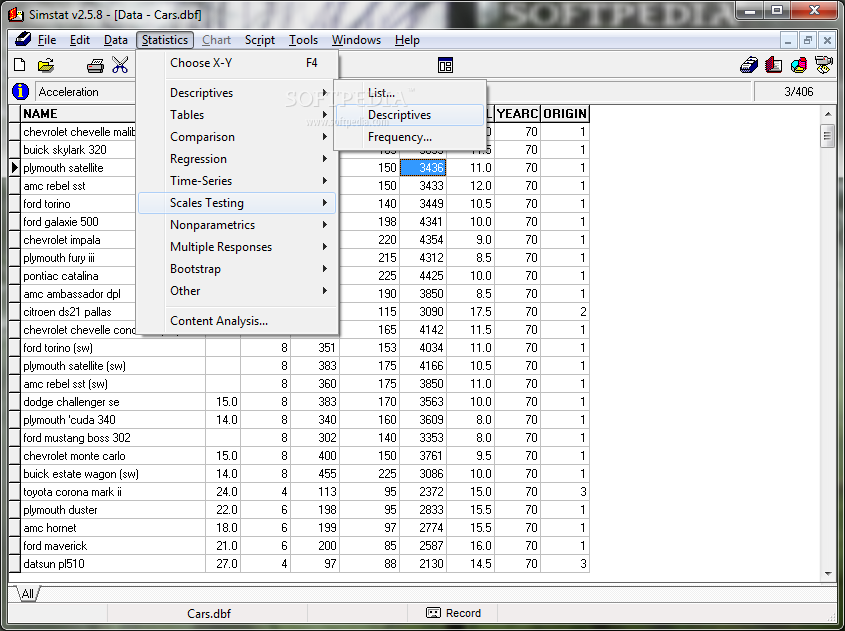Viewport: 845px width, 631px height.
Task: Click the cell 'ford maverick'
Action: pos(113,546)
